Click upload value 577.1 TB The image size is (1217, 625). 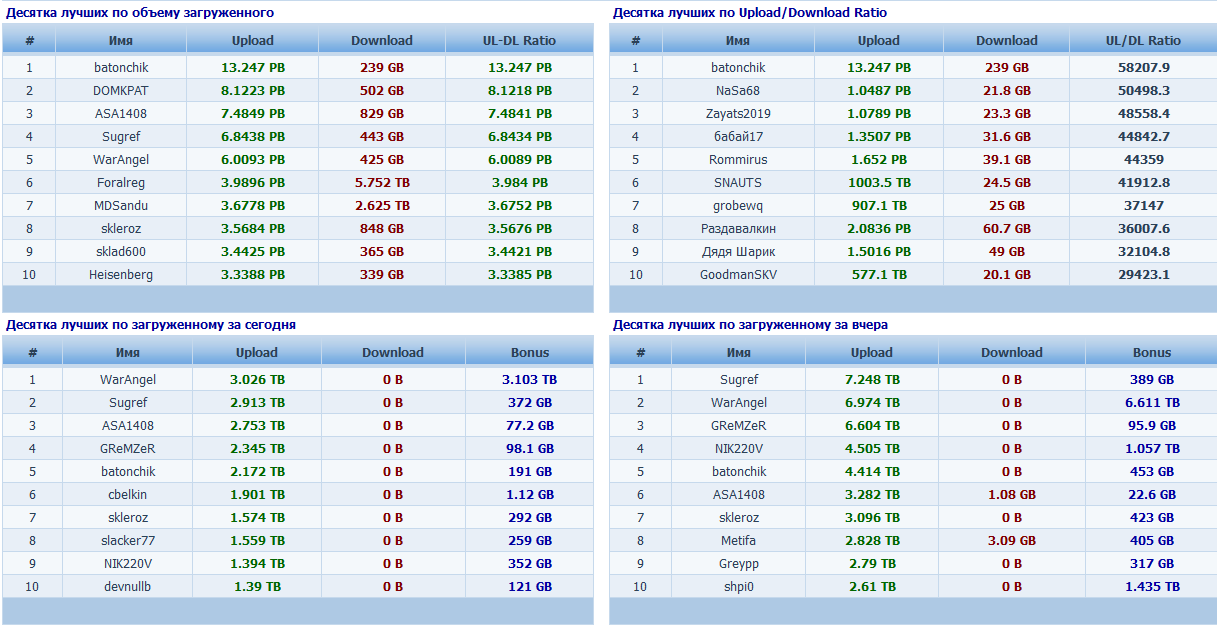pyautogui.click(x=879, y=274)
